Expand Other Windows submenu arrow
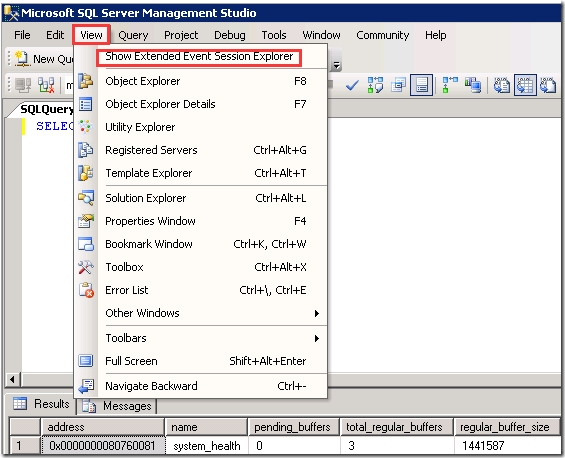This screenshot has width=565, height=458. pos(317,313)
